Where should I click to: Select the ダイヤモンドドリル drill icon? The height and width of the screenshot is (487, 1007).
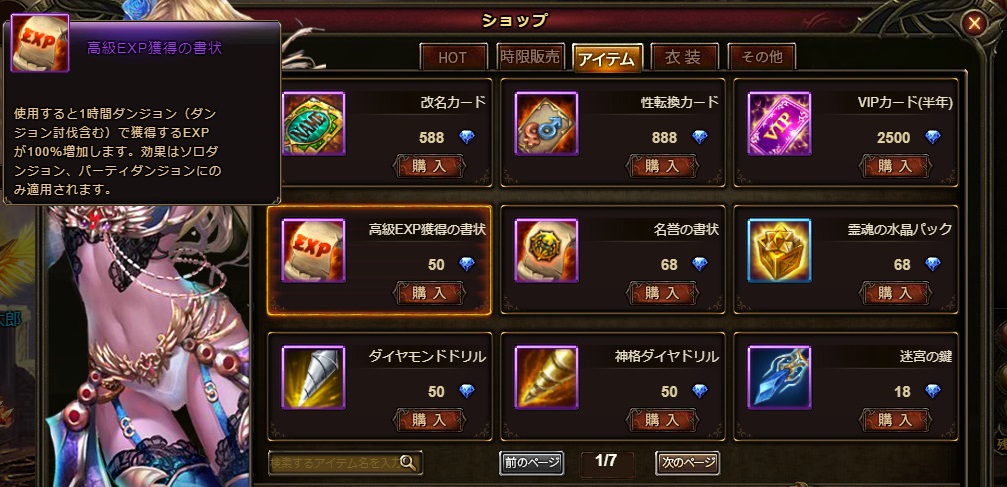point(313,378)
